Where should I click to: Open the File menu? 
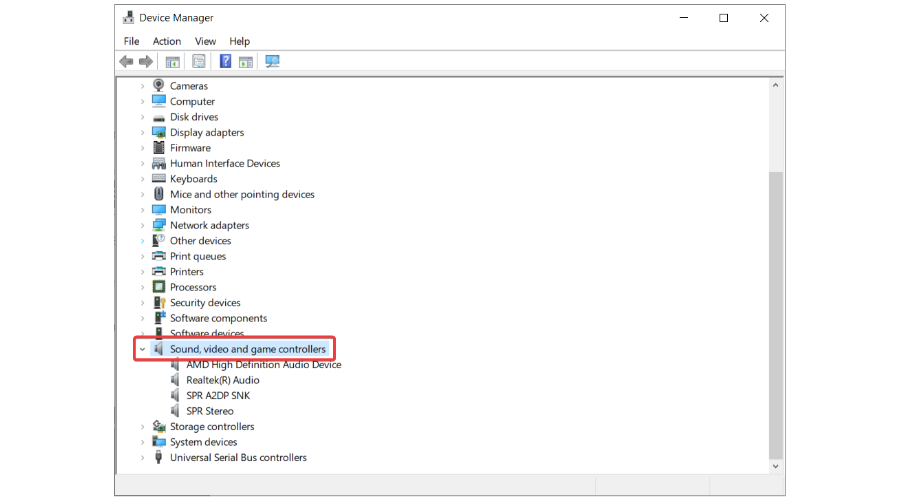[x=131, y=41]
